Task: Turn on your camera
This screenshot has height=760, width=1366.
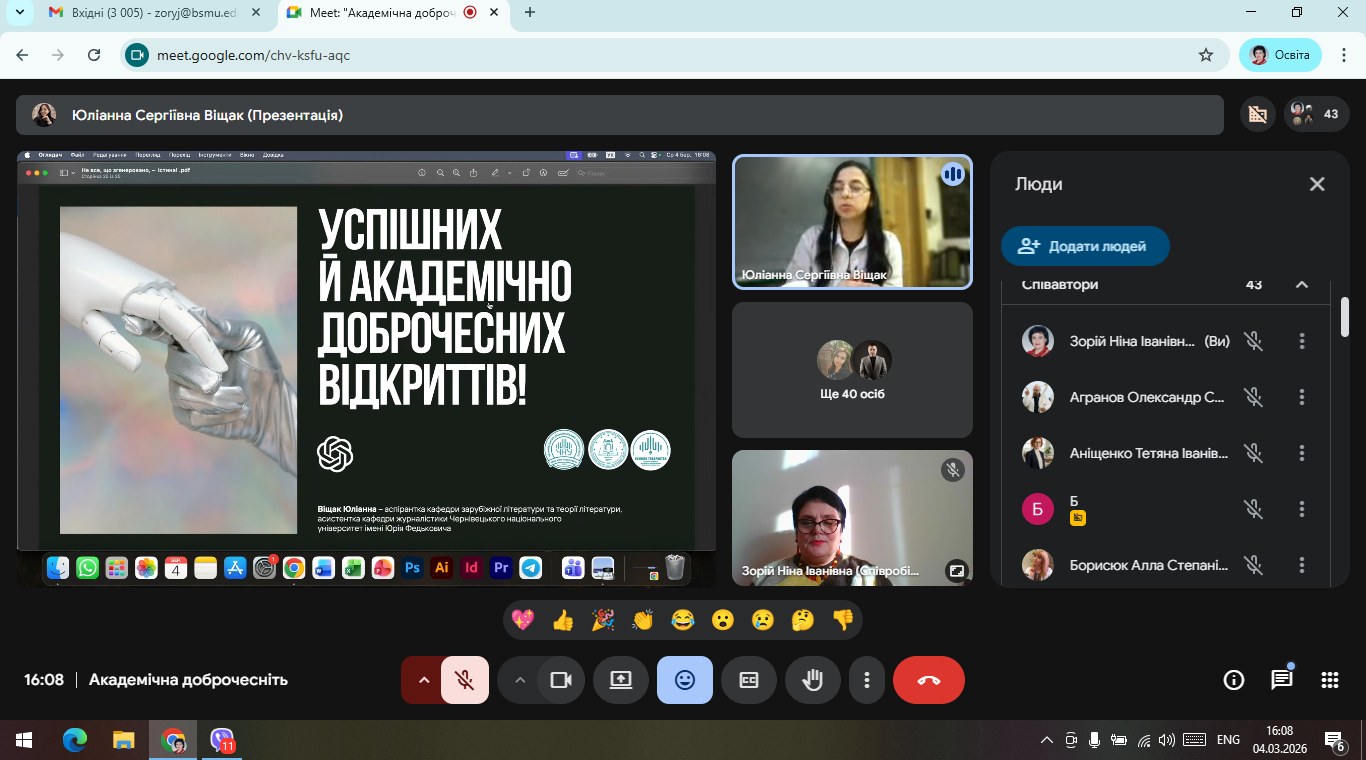Action: (x=561, y=680)
